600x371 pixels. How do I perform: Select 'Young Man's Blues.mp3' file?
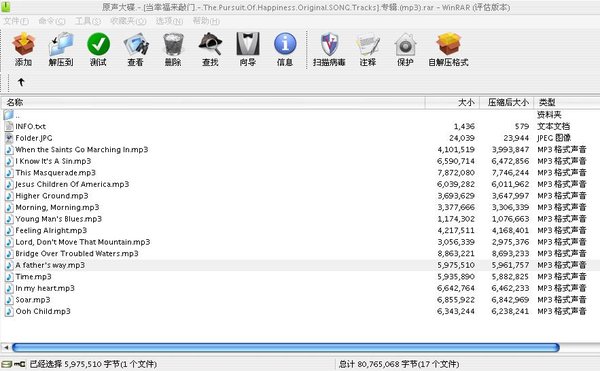59,219
